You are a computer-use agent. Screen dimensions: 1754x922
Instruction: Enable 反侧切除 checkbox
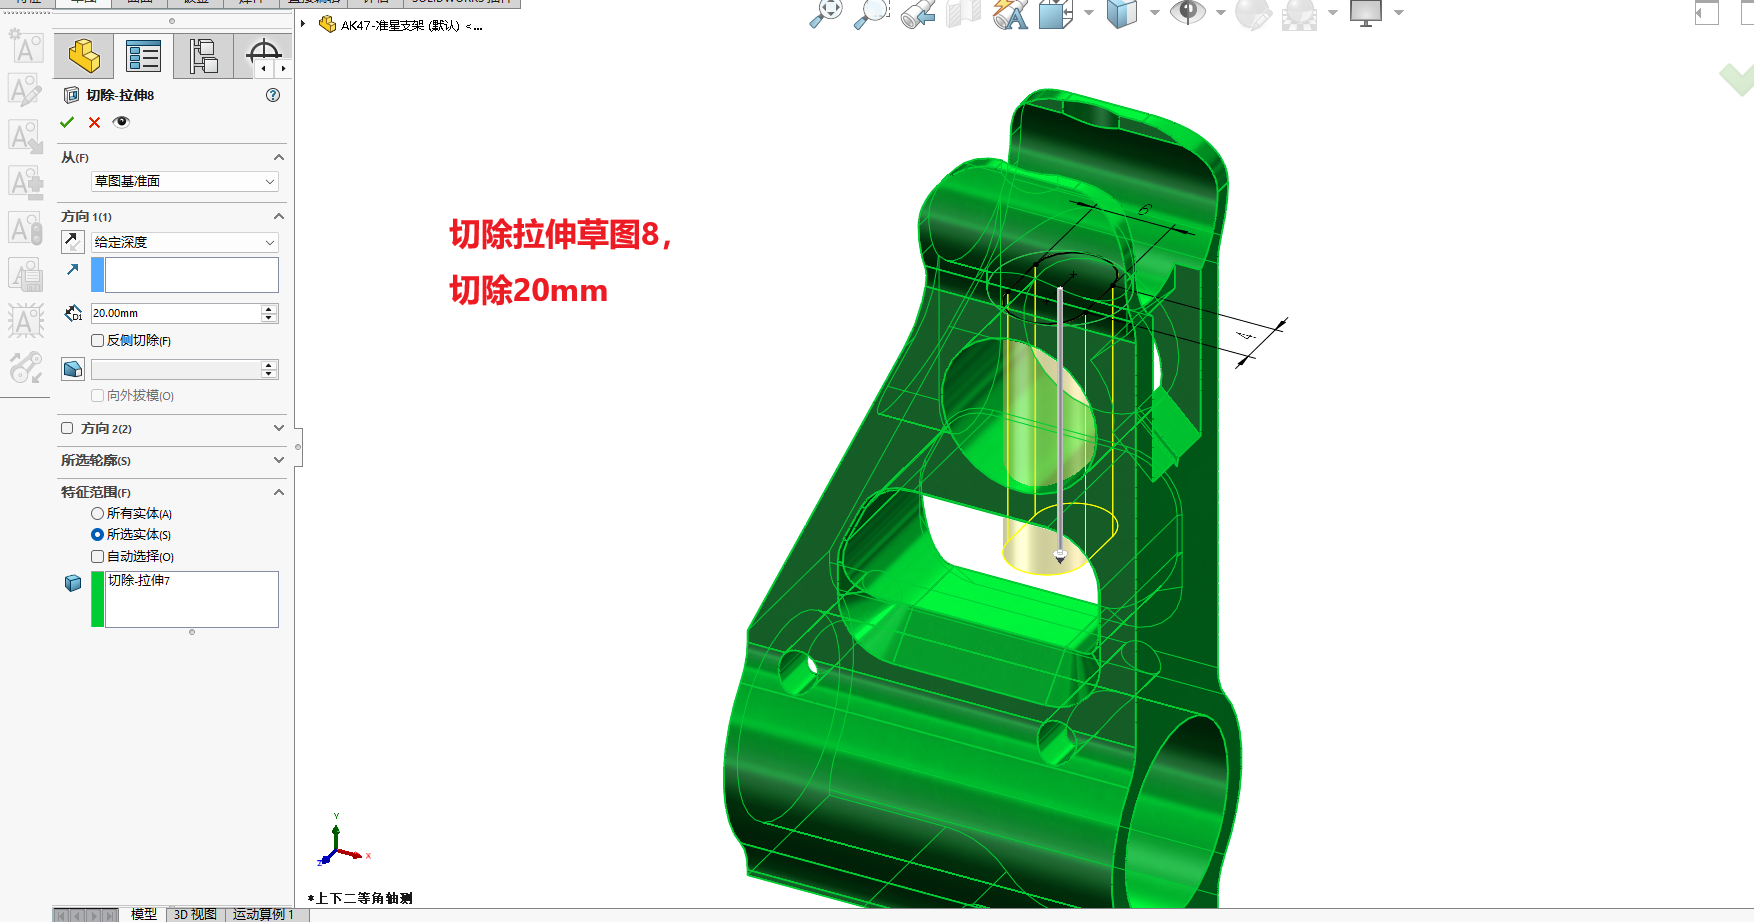[x=97, y=340]
